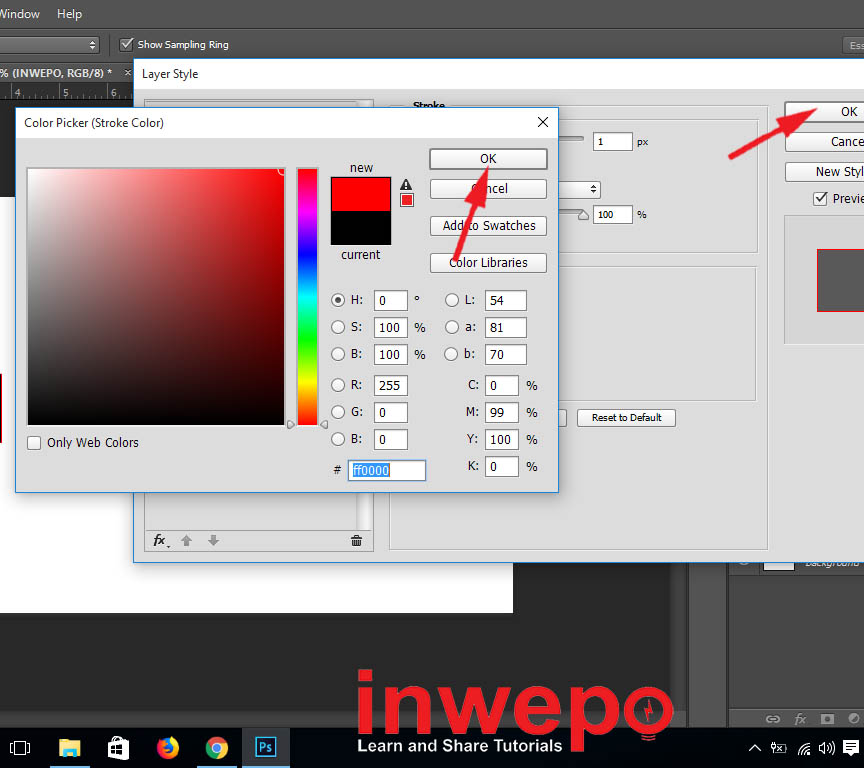Image resolution: width=864 pixels, height=768 pixels.
Task: Click OK in the Color Picker dialog
Action: (488, 159)
